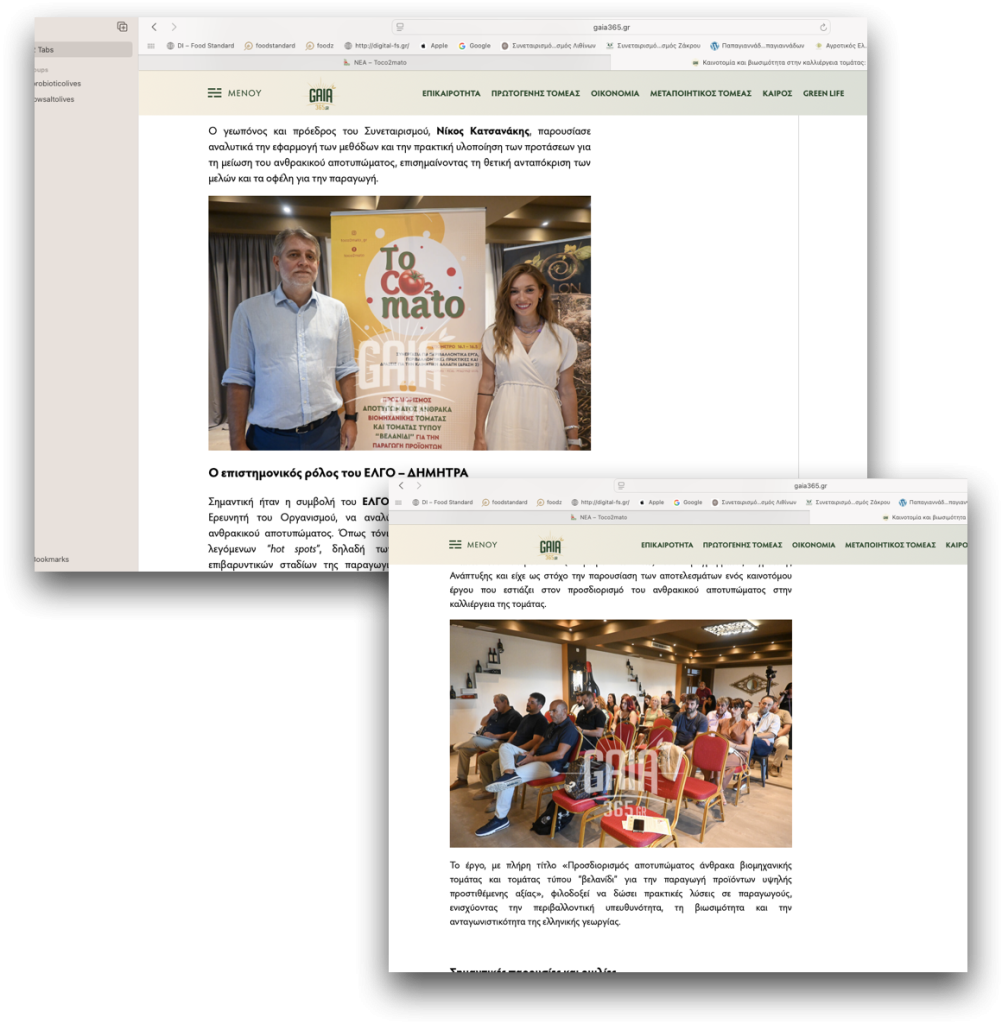Click the GAIA 365 logo in the rear window

321,94
